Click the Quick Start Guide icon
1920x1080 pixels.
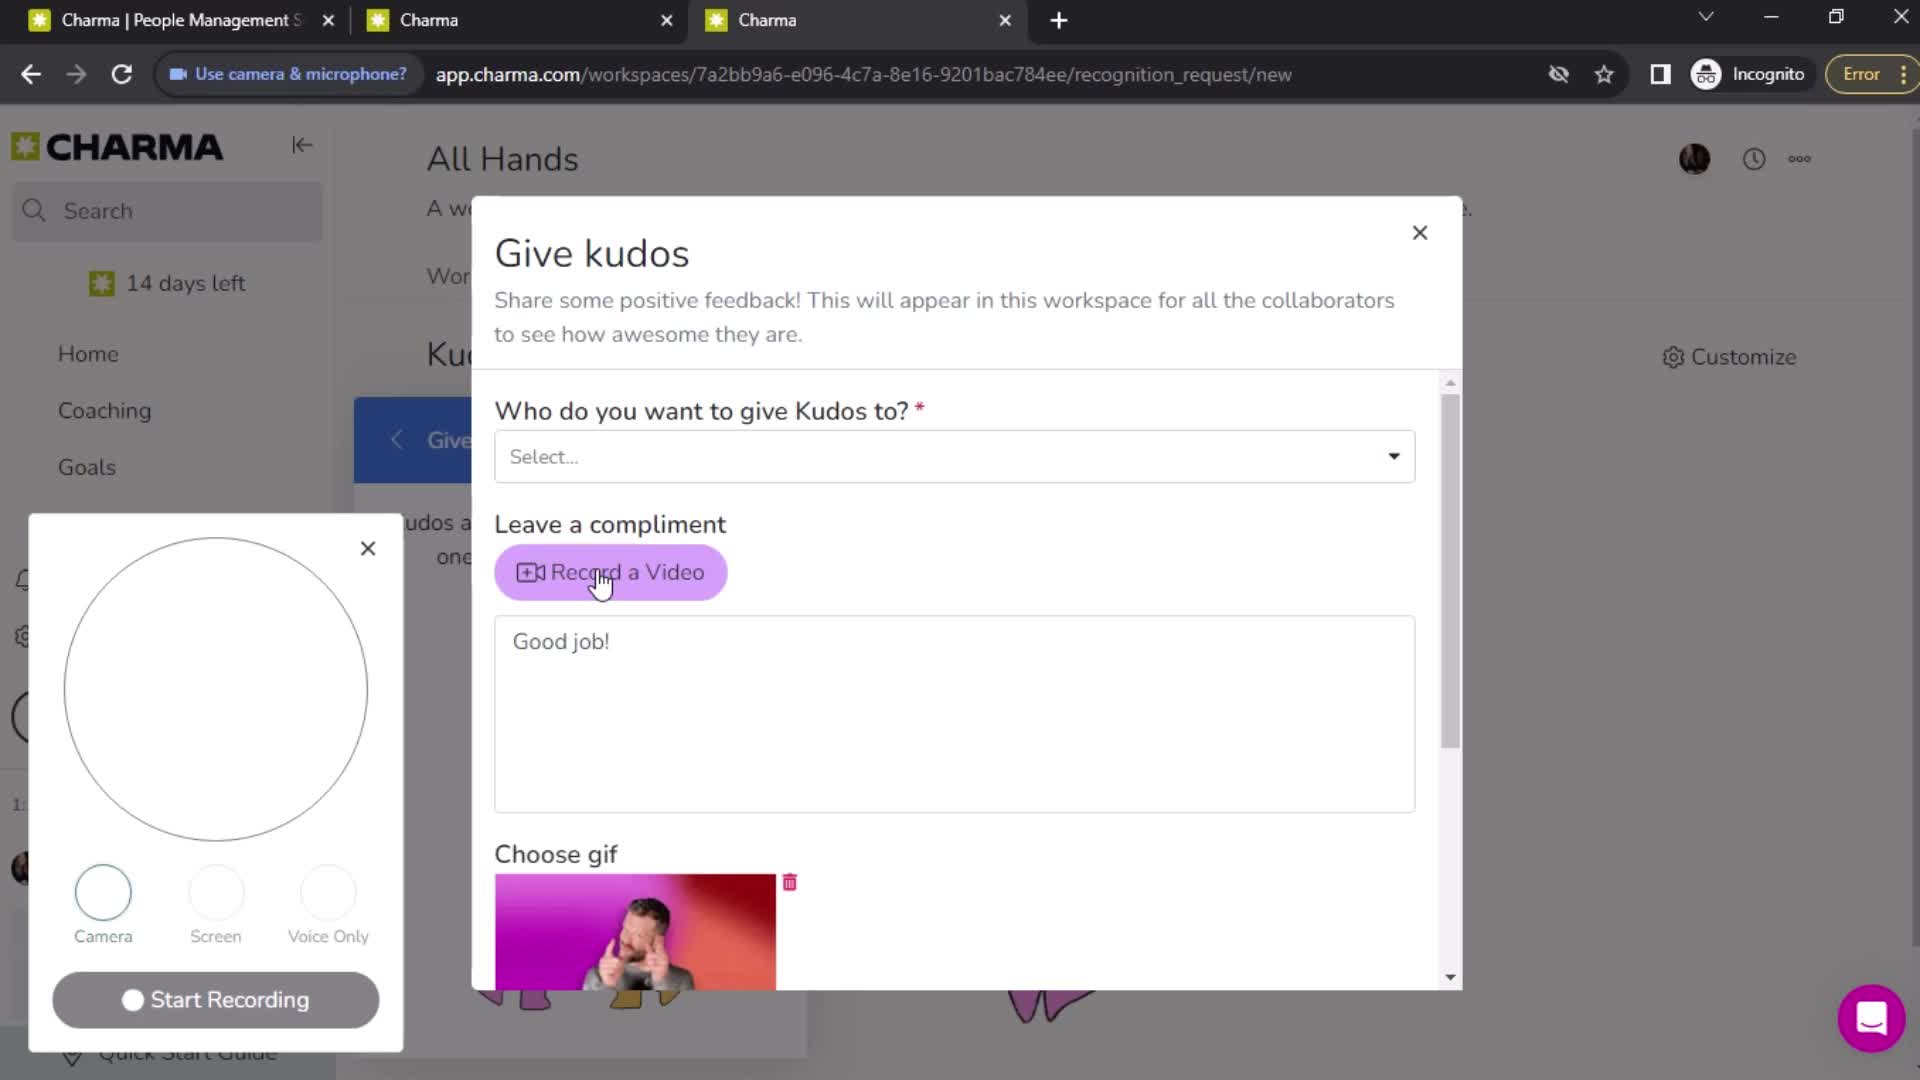pos(73,1054)
